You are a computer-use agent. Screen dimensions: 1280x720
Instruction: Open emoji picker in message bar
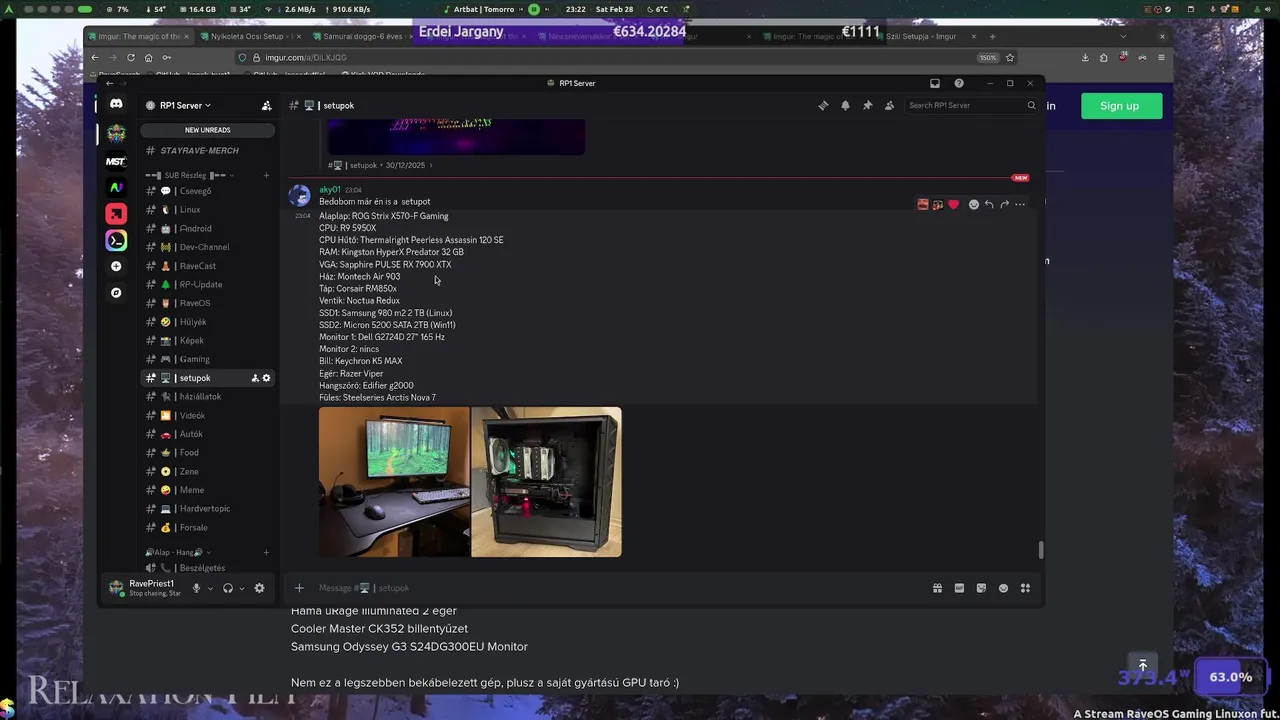1003,588
